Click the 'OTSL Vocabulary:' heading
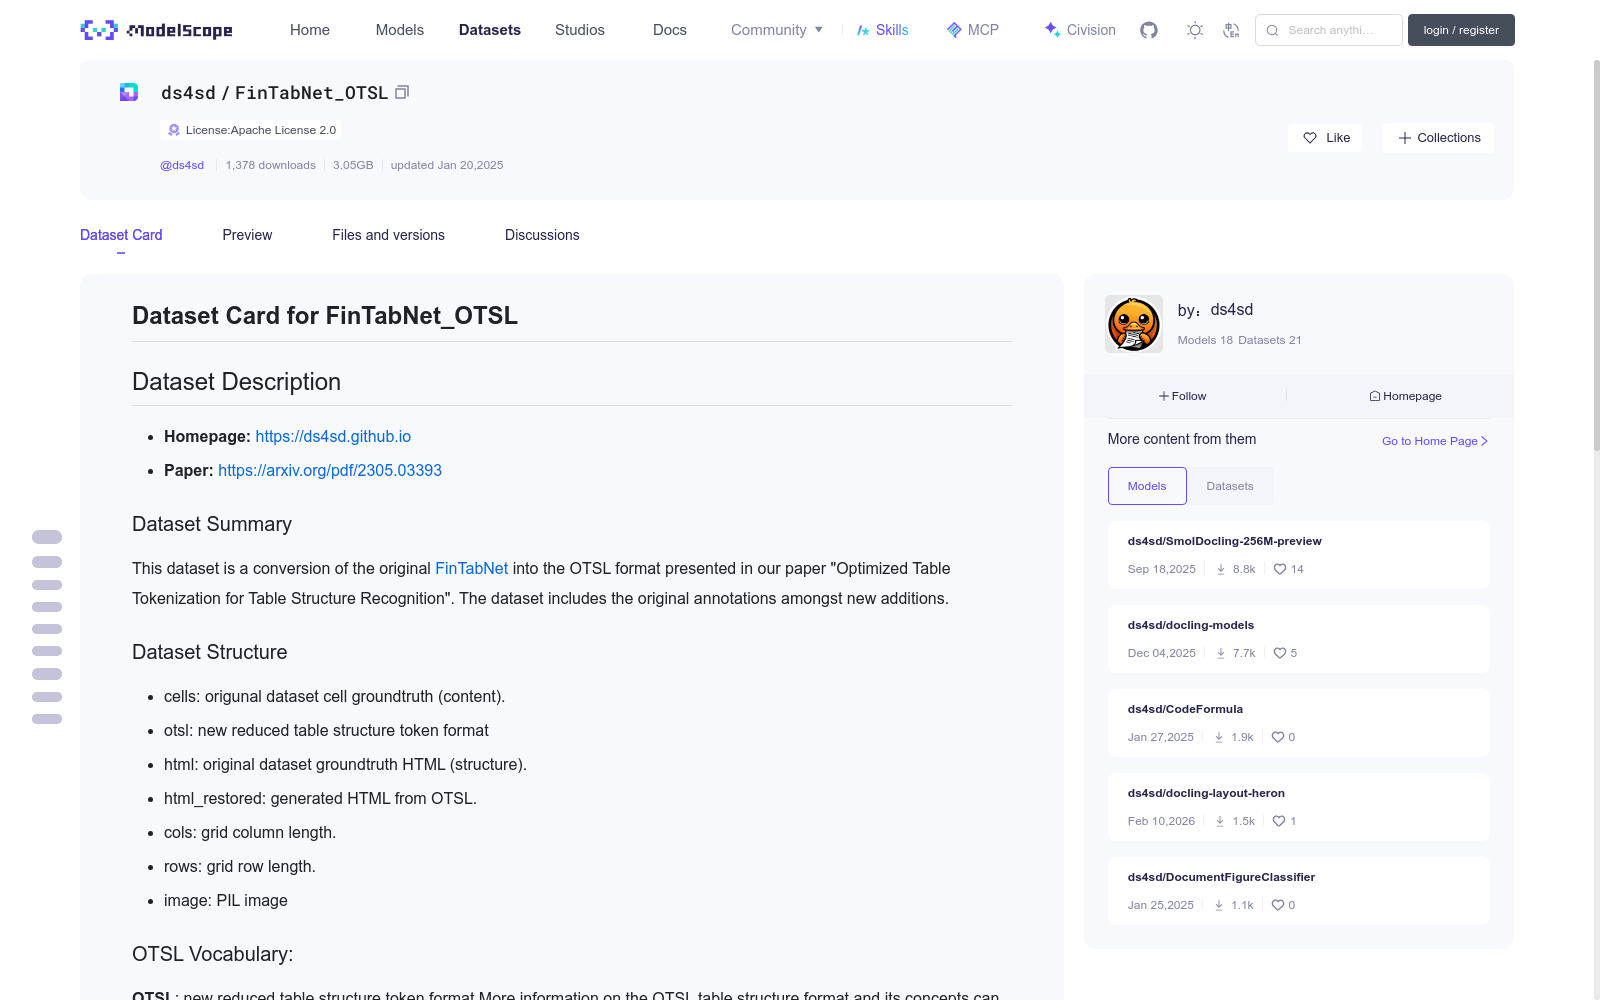Image resolution: width=1600 pixels, height=1000 pixels. 213,954
